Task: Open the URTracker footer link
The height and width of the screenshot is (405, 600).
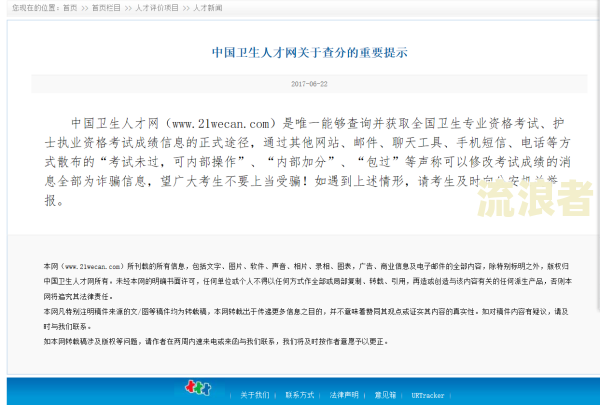Action: [428, 395]
